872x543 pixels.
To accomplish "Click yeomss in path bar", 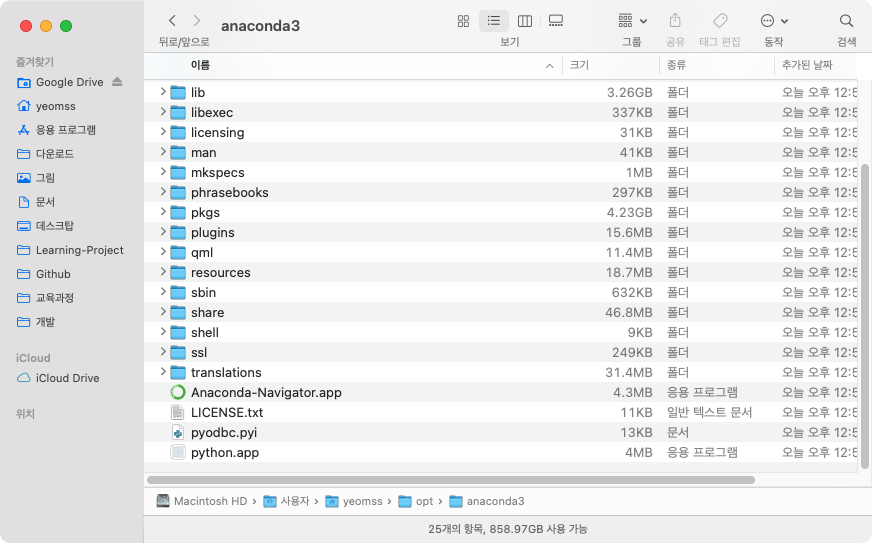I will [x=354, y=501].
